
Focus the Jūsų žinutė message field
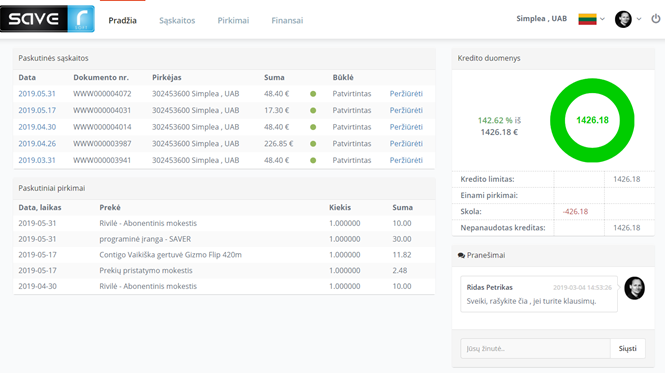click(x=535, y=348)
